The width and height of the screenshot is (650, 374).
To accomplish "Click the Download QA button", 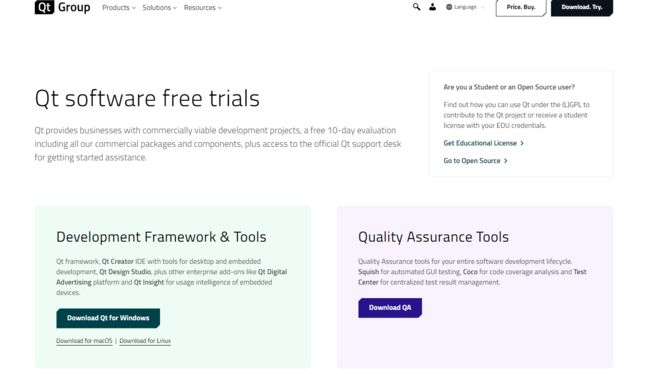I will tap(390, 308).
